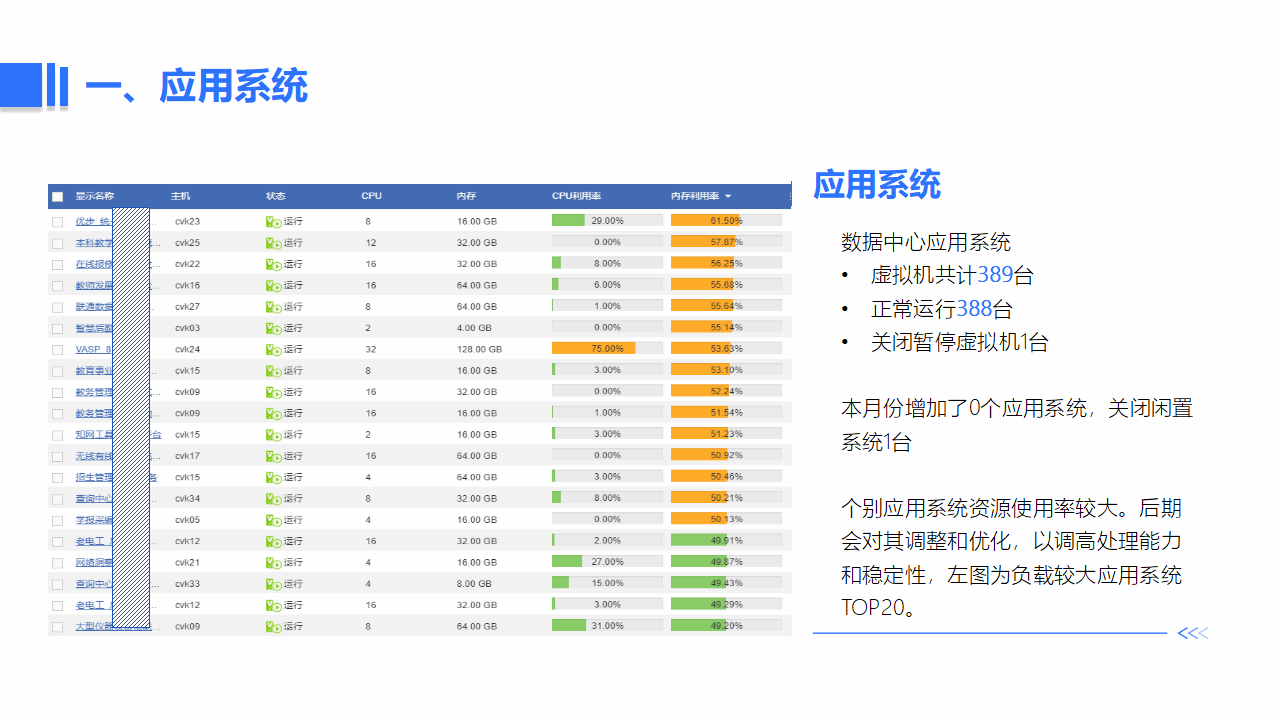The width and height of the screenshot is (1280, 720).
Task: Click the 57.87% memory utilization value
Action: point(726,242)
